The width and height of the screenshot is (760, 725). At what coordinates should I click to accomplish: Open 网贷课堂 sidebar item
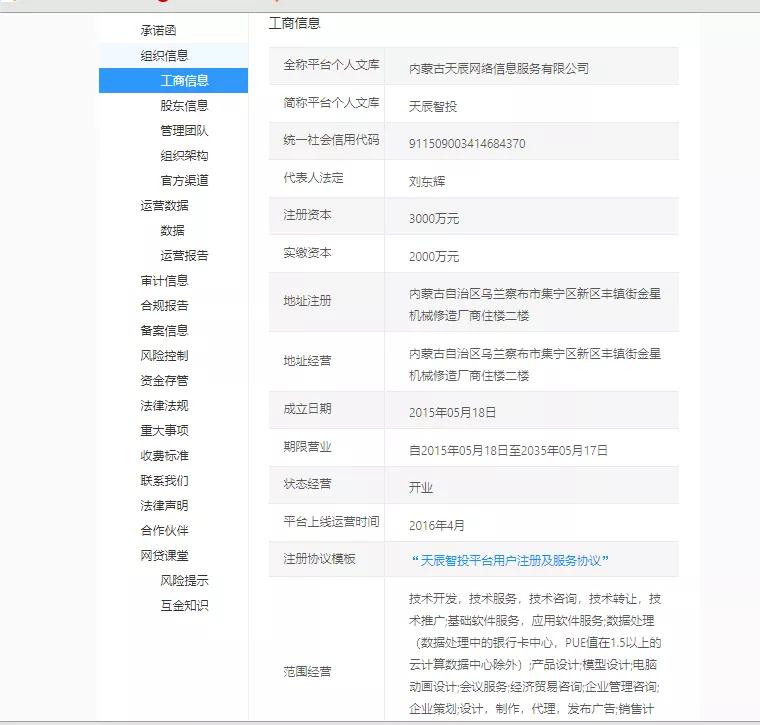tap(164, 555)
